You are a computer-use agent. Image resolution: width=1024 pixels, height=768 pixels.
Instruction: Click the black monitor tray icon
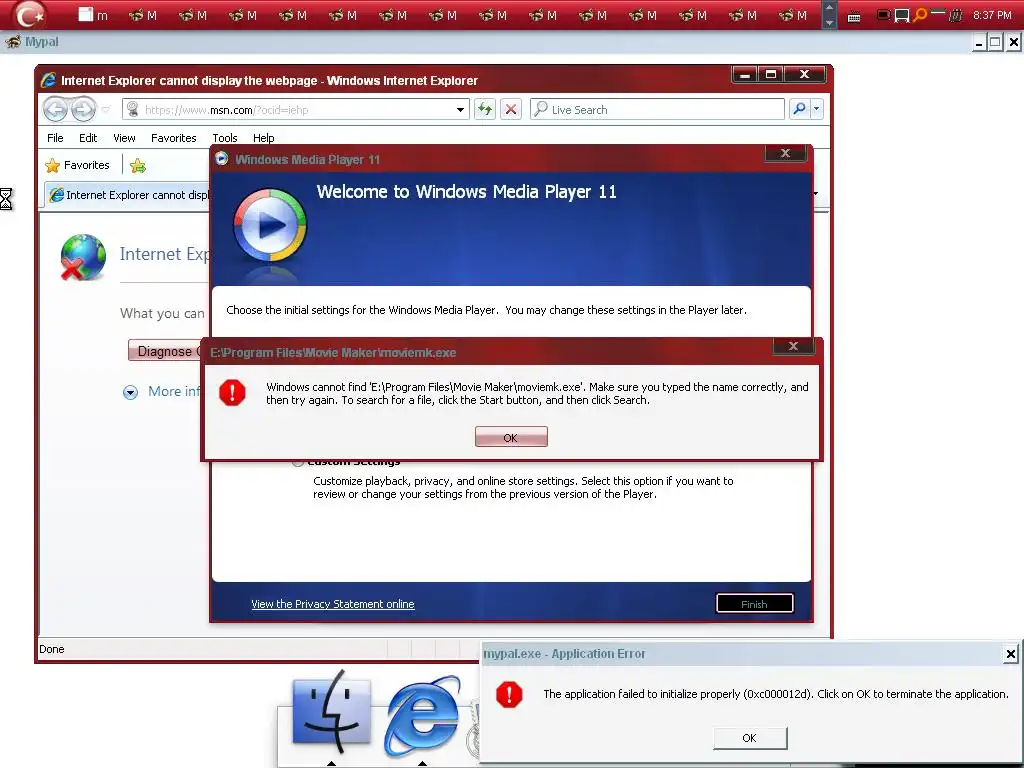[x=883, y=14]
